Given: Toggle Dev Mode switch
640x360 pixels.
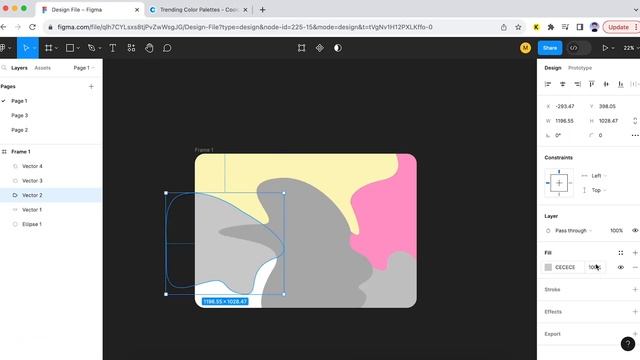Looking at the screenshot, I should tap(579, 48).
